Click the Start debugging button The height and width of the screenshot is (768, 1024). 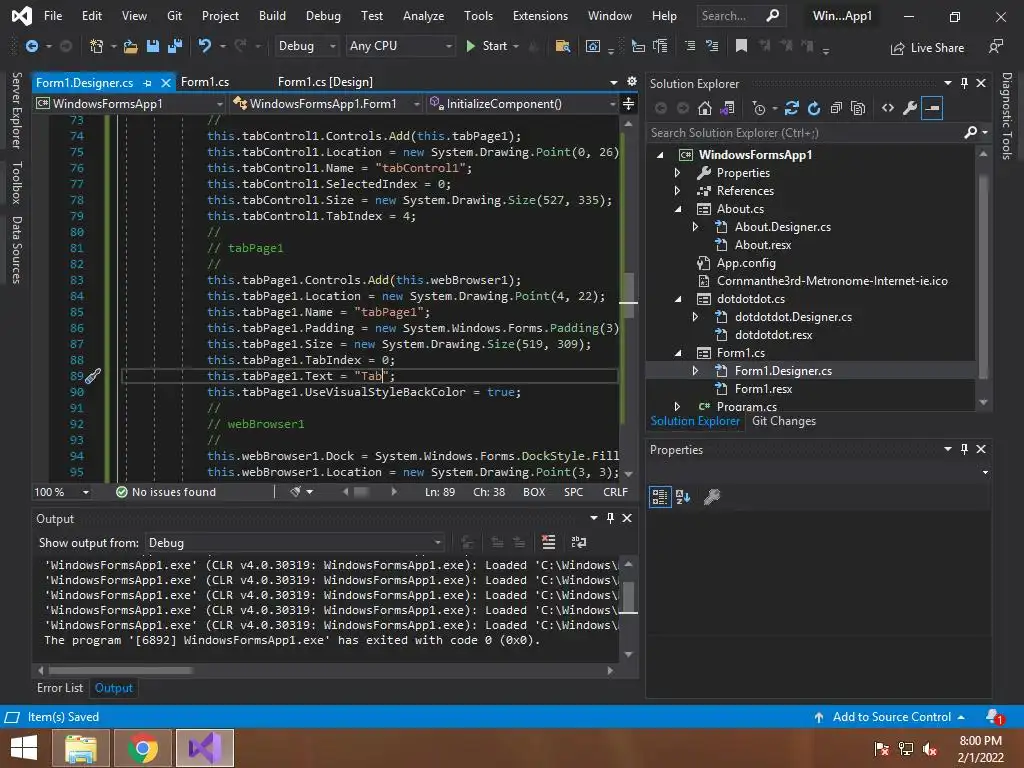tap(486, 46)
